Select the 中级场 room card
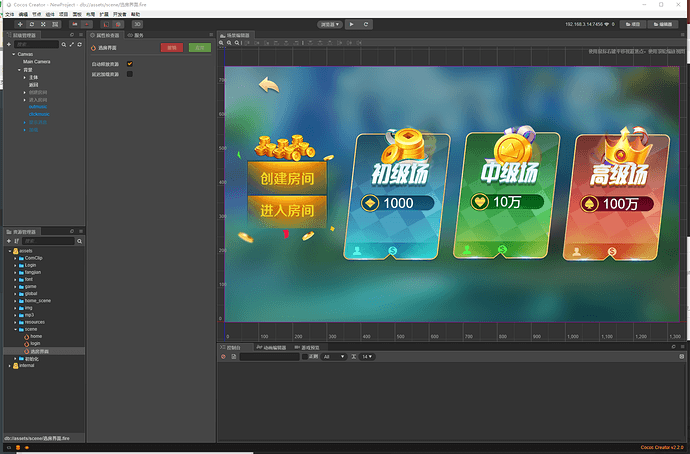Viewport: 690px width, 454px height. [x=506, y=193]
